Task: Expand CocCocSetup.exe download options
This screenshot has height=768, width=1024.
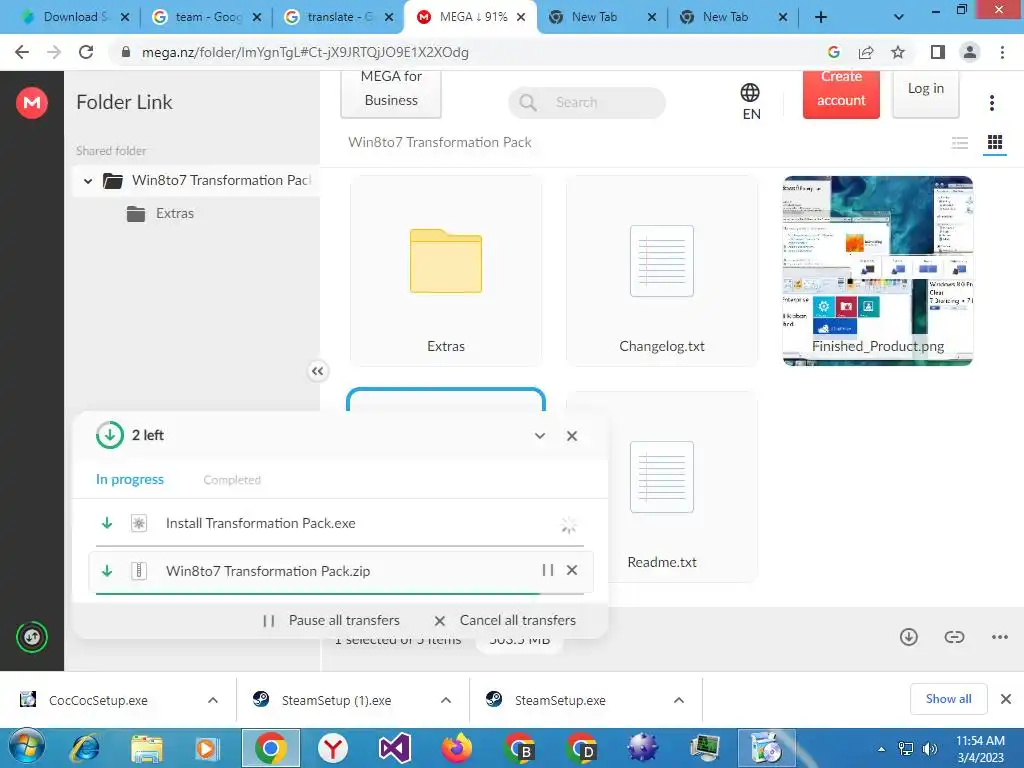Action: tap(212, 700)
